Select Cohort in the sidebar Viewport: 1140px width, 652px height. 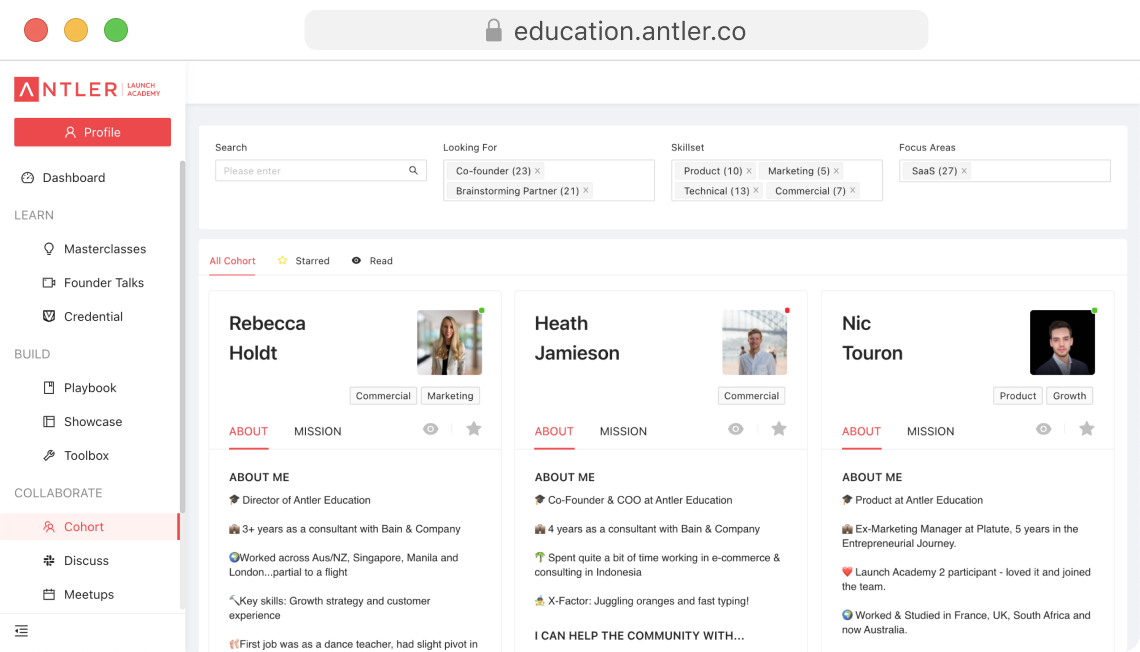89,526
